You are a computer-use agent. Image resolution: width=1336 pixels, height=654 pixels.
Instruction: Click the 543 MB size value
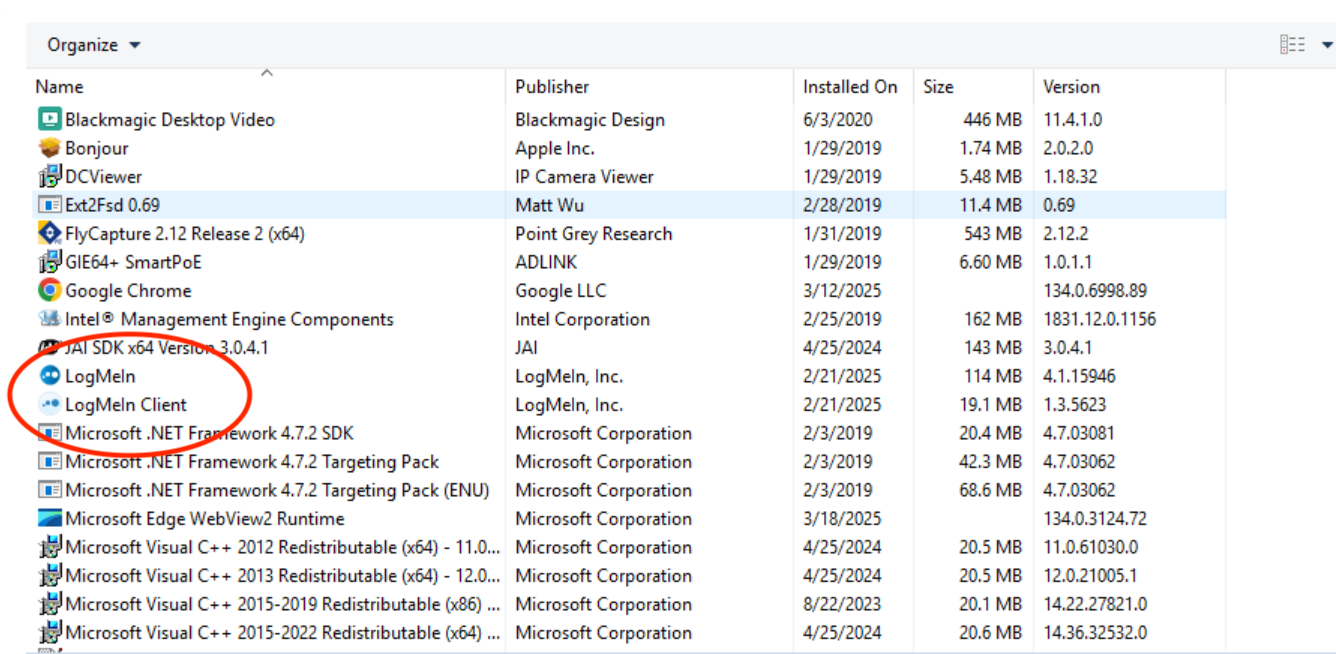(992, 233)
